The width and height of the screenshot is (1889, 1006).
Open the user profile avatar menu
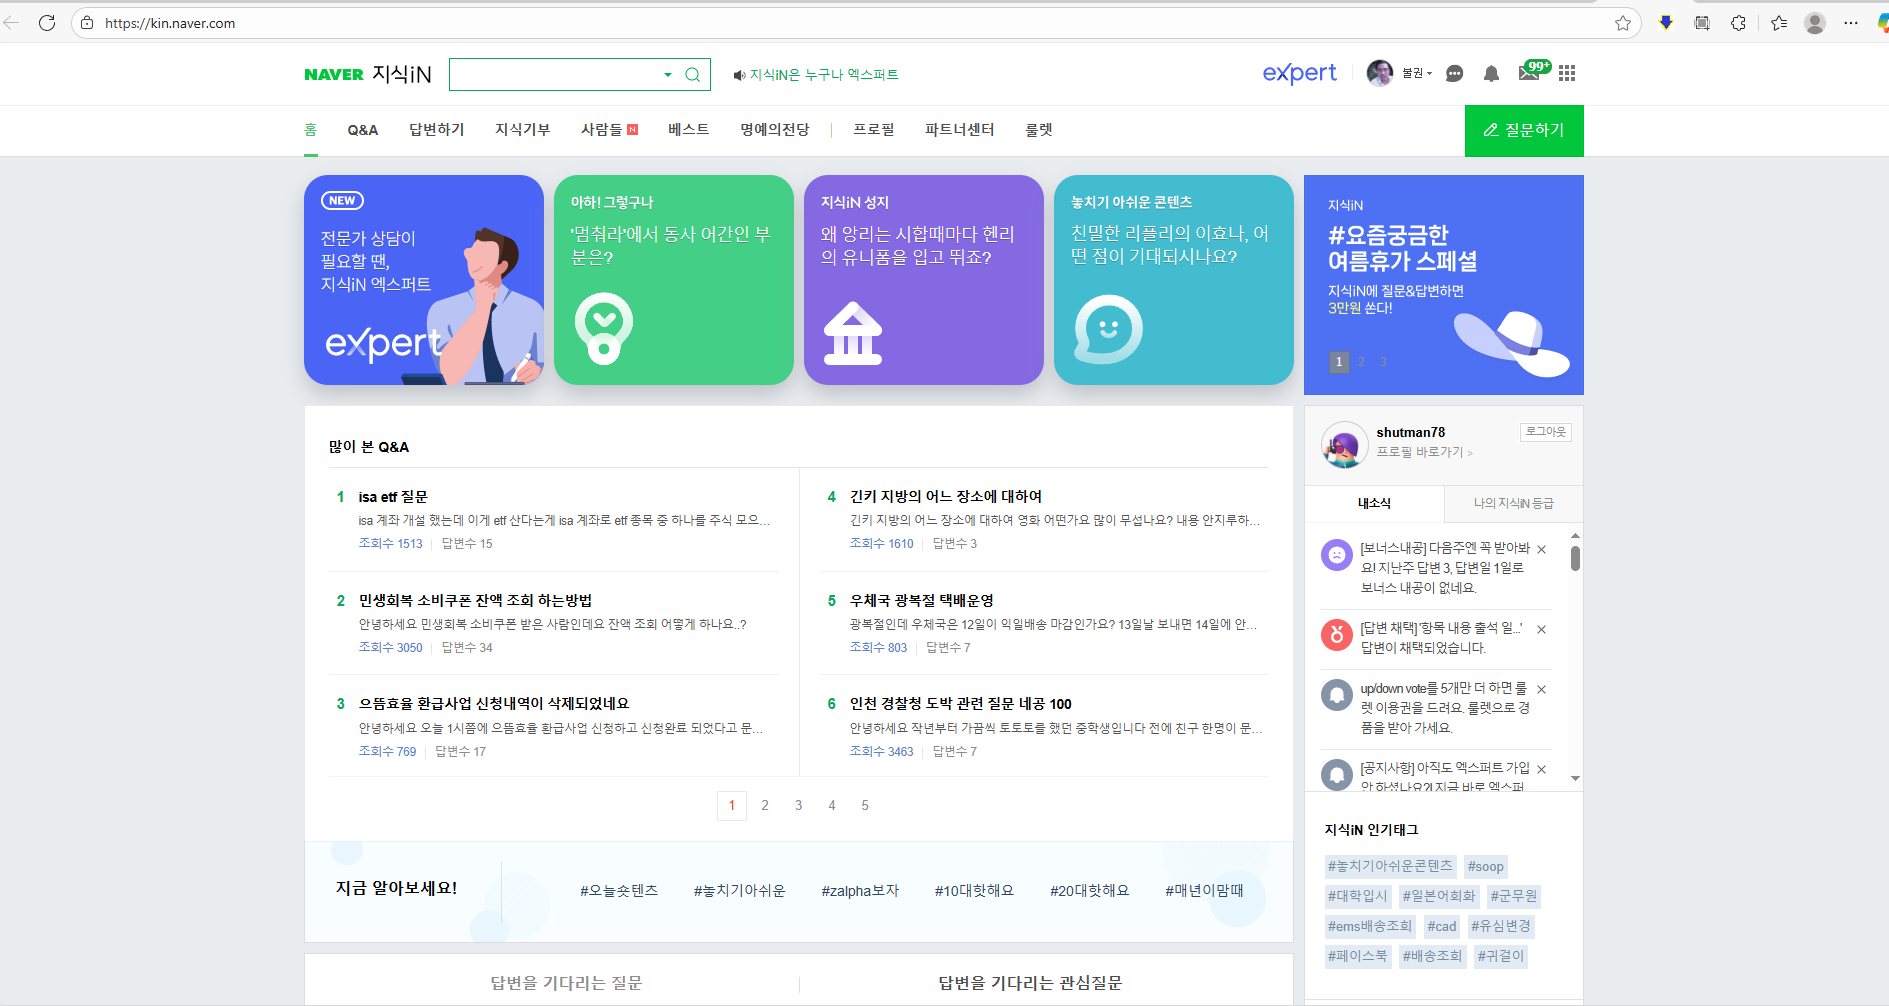coord(1380,73)
